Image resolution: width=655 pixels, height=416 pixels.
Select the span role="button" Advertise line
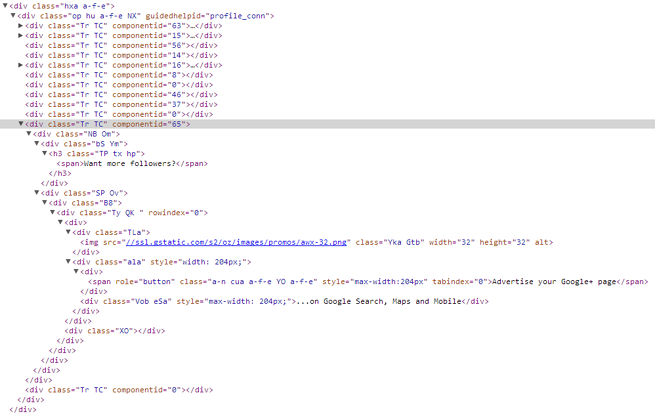tap(368, 282)
